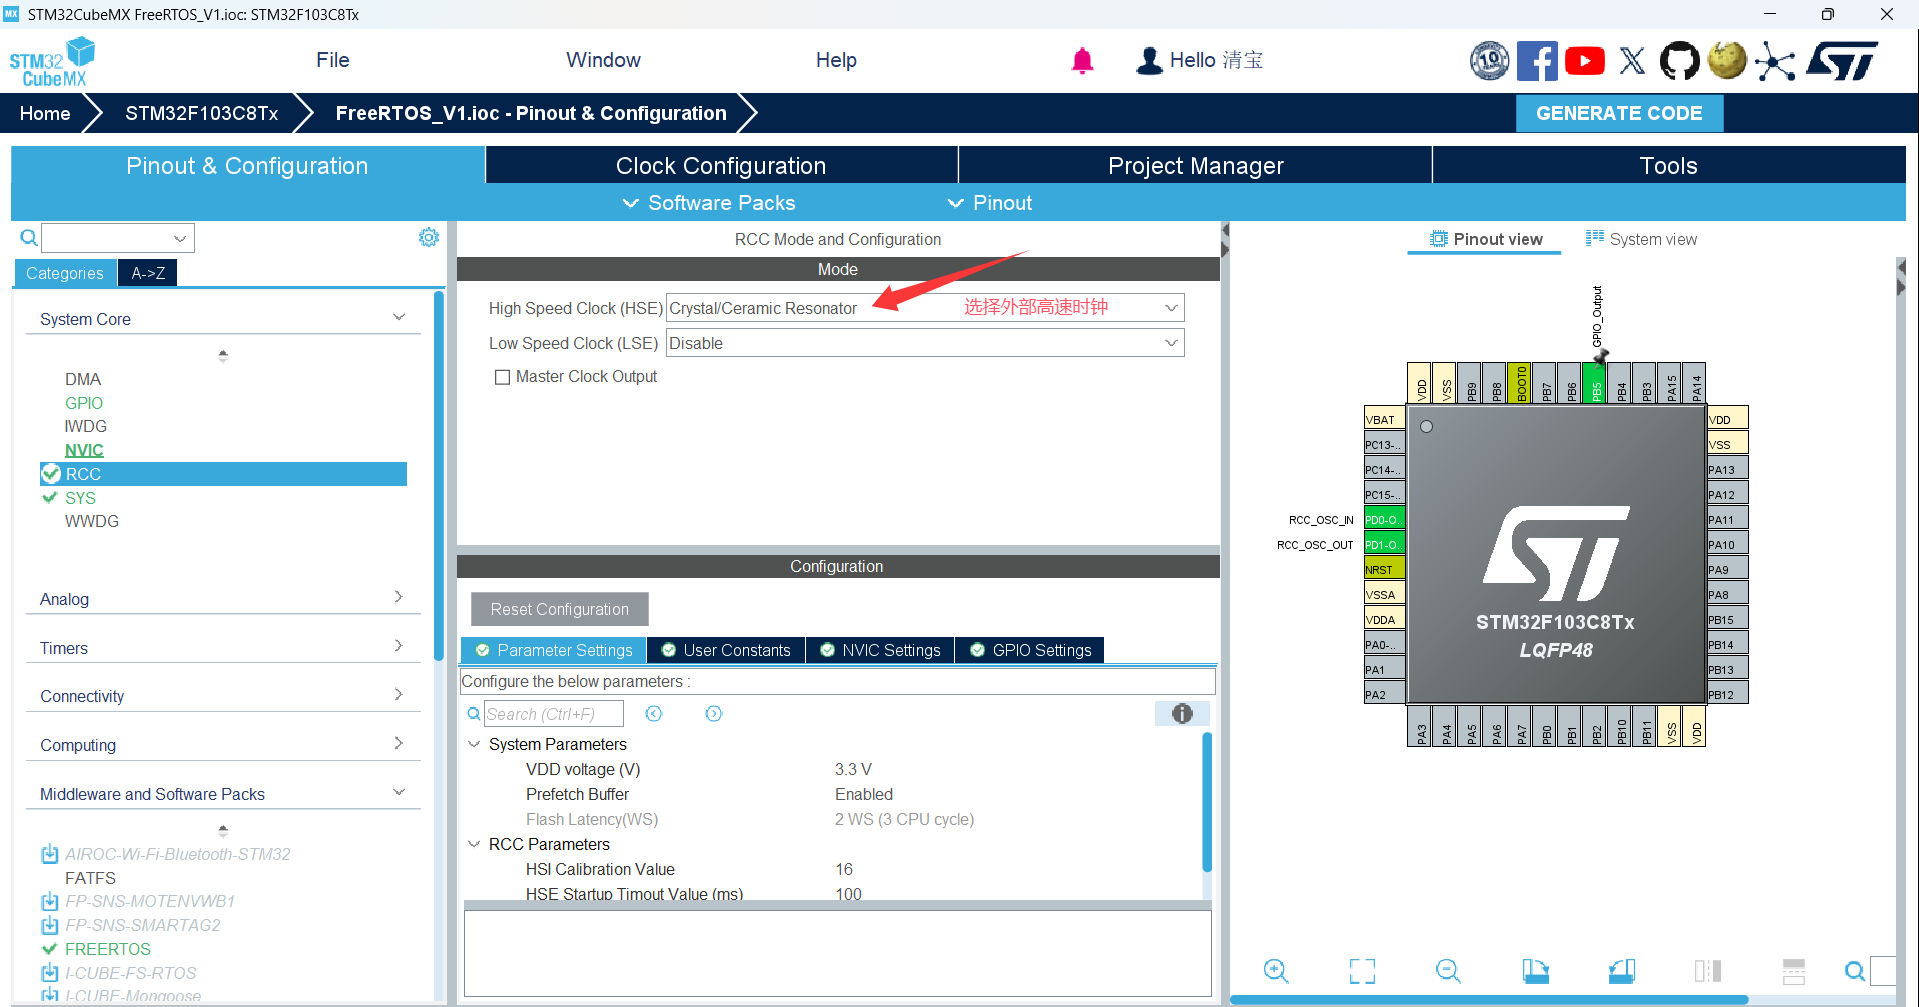
Task: Switch to the A->Z tab
Action: point(148,273)
